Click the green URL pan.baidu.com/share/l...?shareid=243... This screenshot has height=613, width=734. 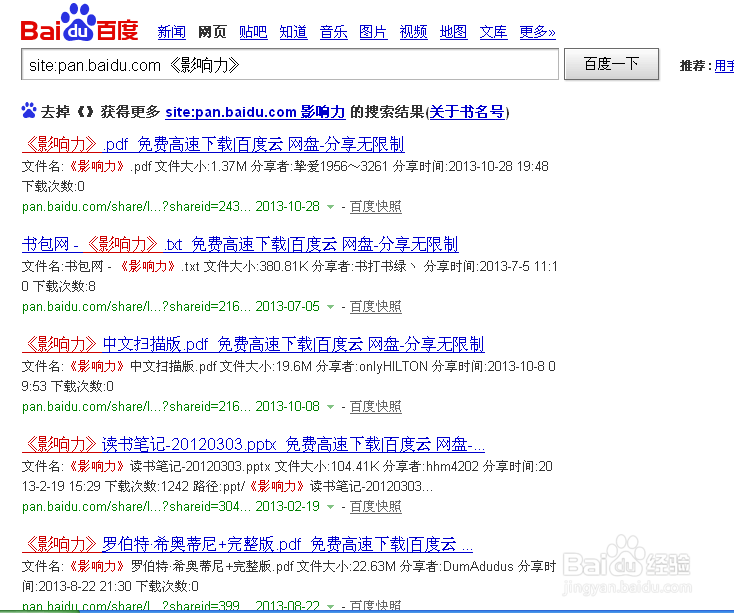[x=136, y=206]
